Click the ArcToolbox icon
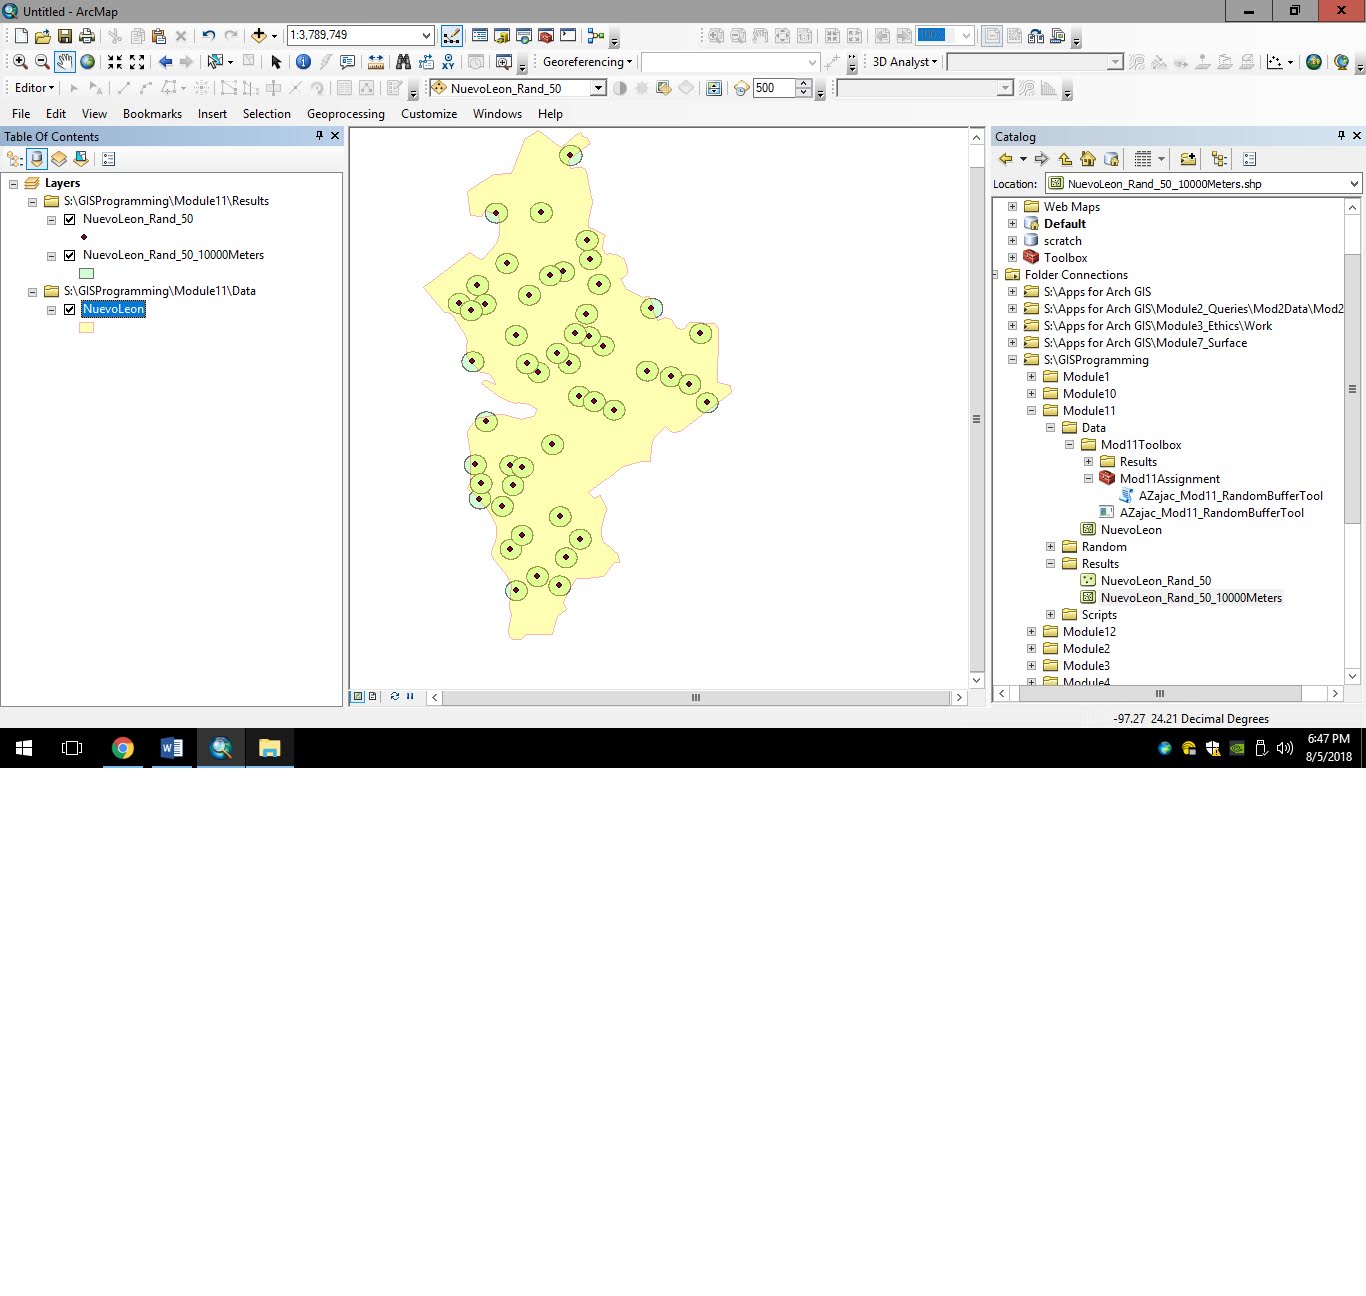The image size is (1366, 1296). [x=544, y=35]
